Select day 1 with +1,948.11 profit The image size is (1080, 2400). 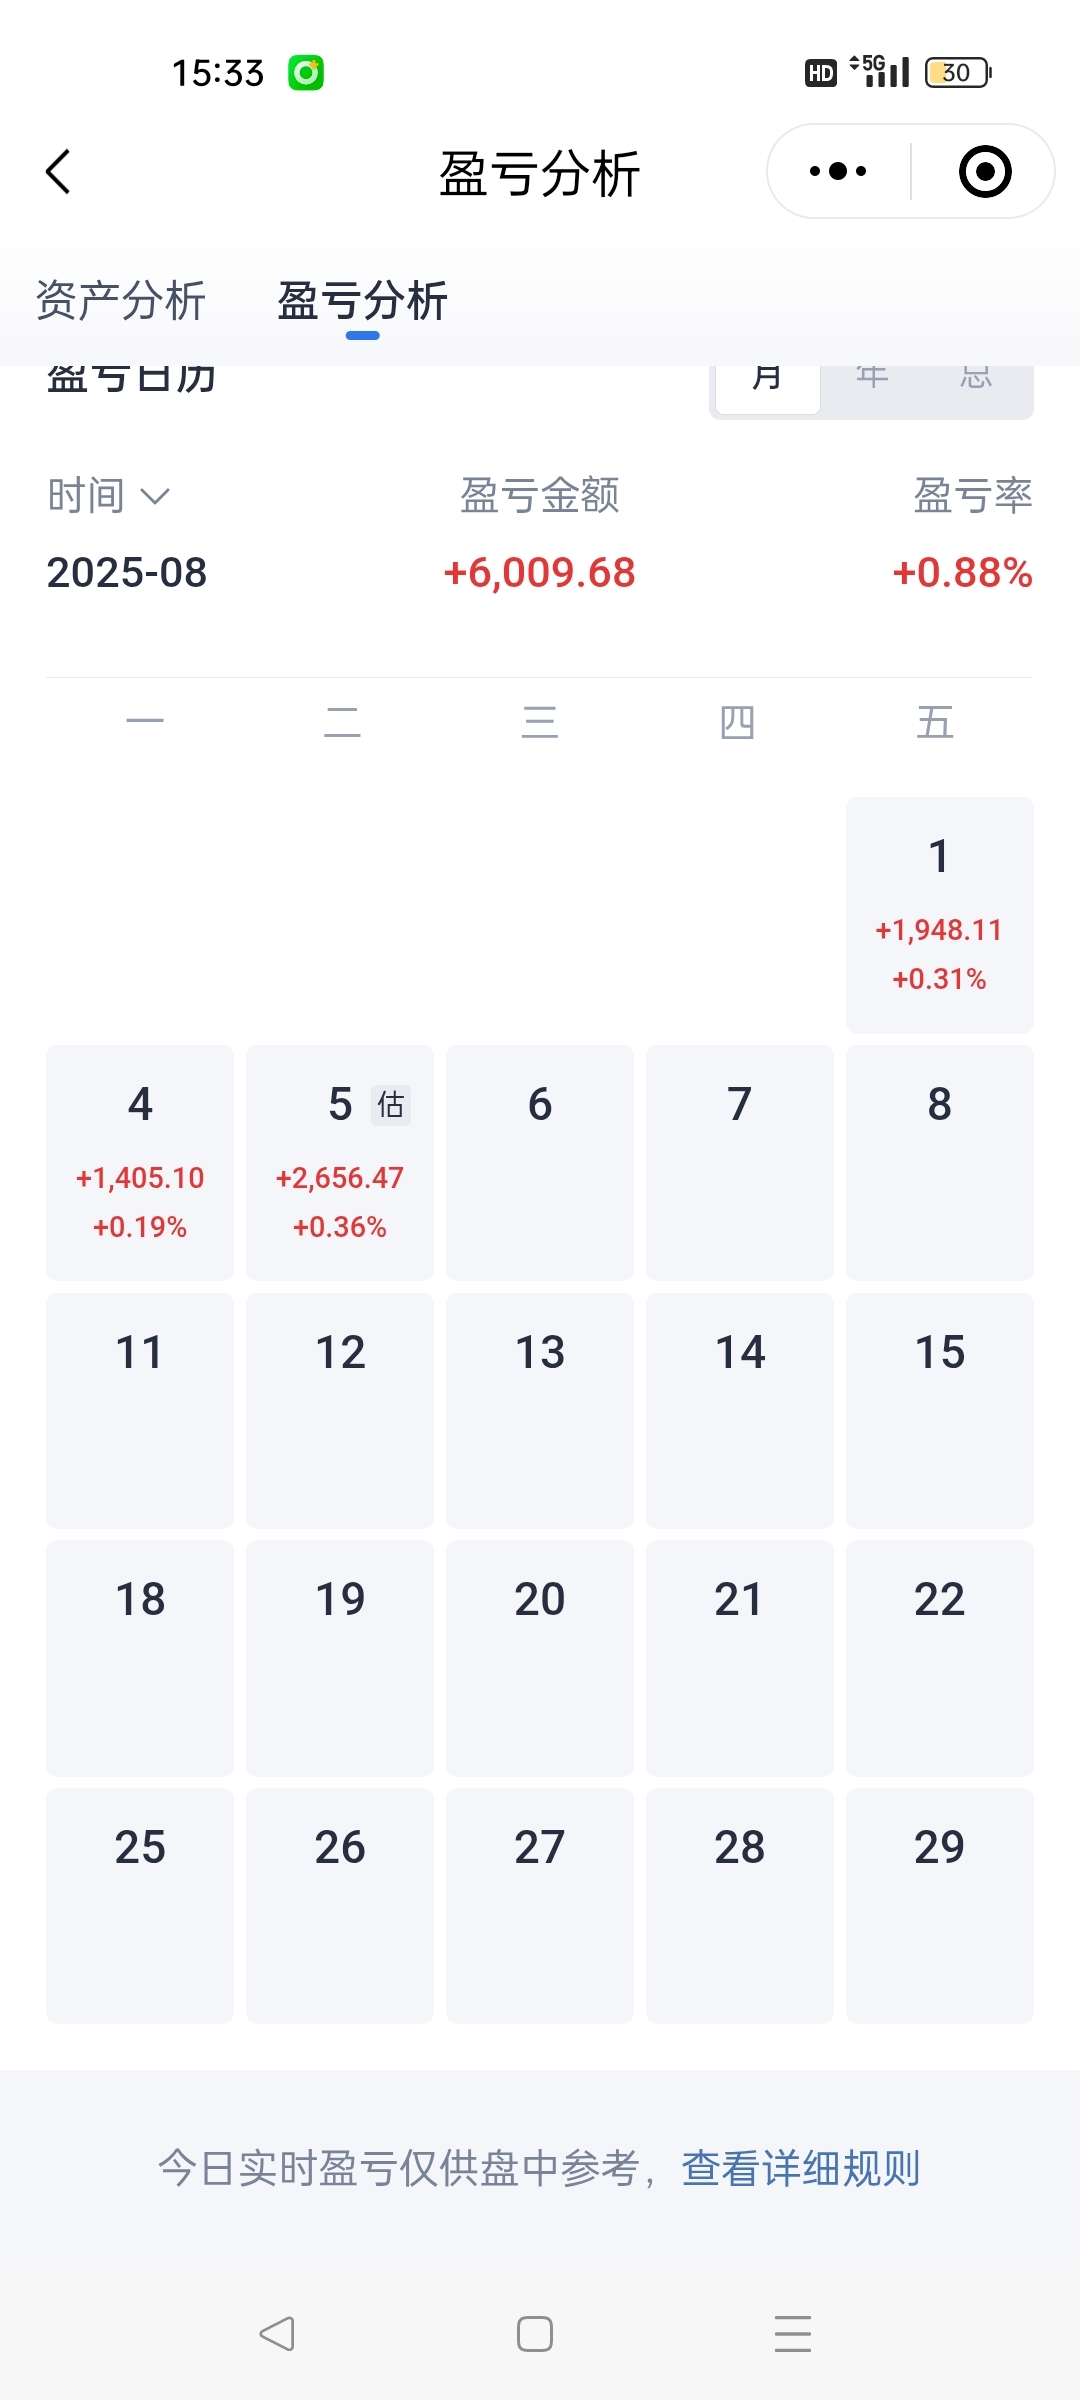[940, 915]
